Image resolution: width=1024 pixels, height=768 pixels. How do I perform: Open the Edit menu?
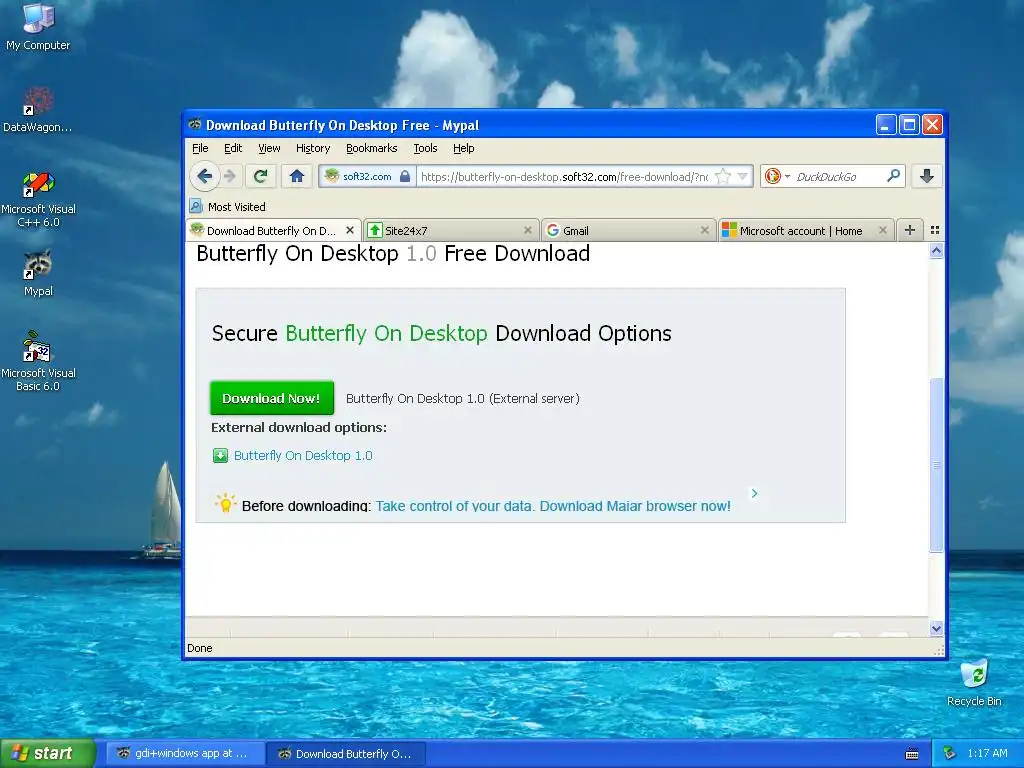tap(233, 148)
